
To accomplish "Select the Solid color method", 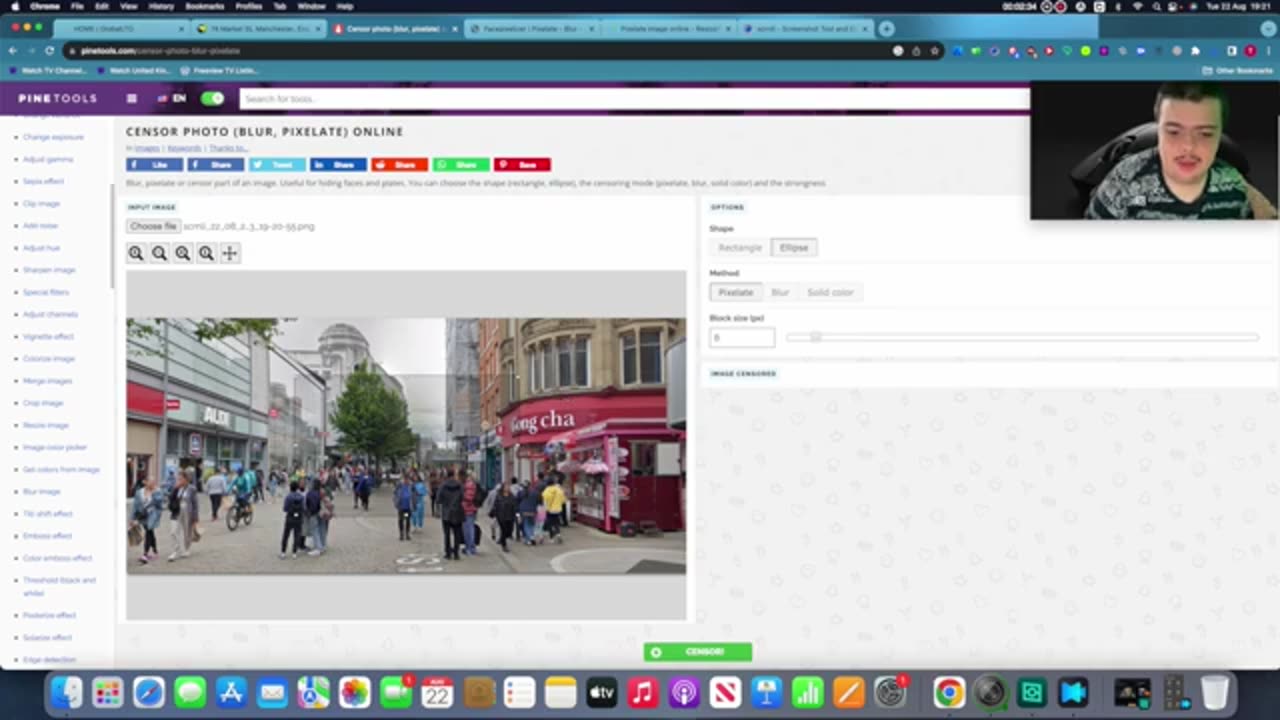I will [830, 292].
